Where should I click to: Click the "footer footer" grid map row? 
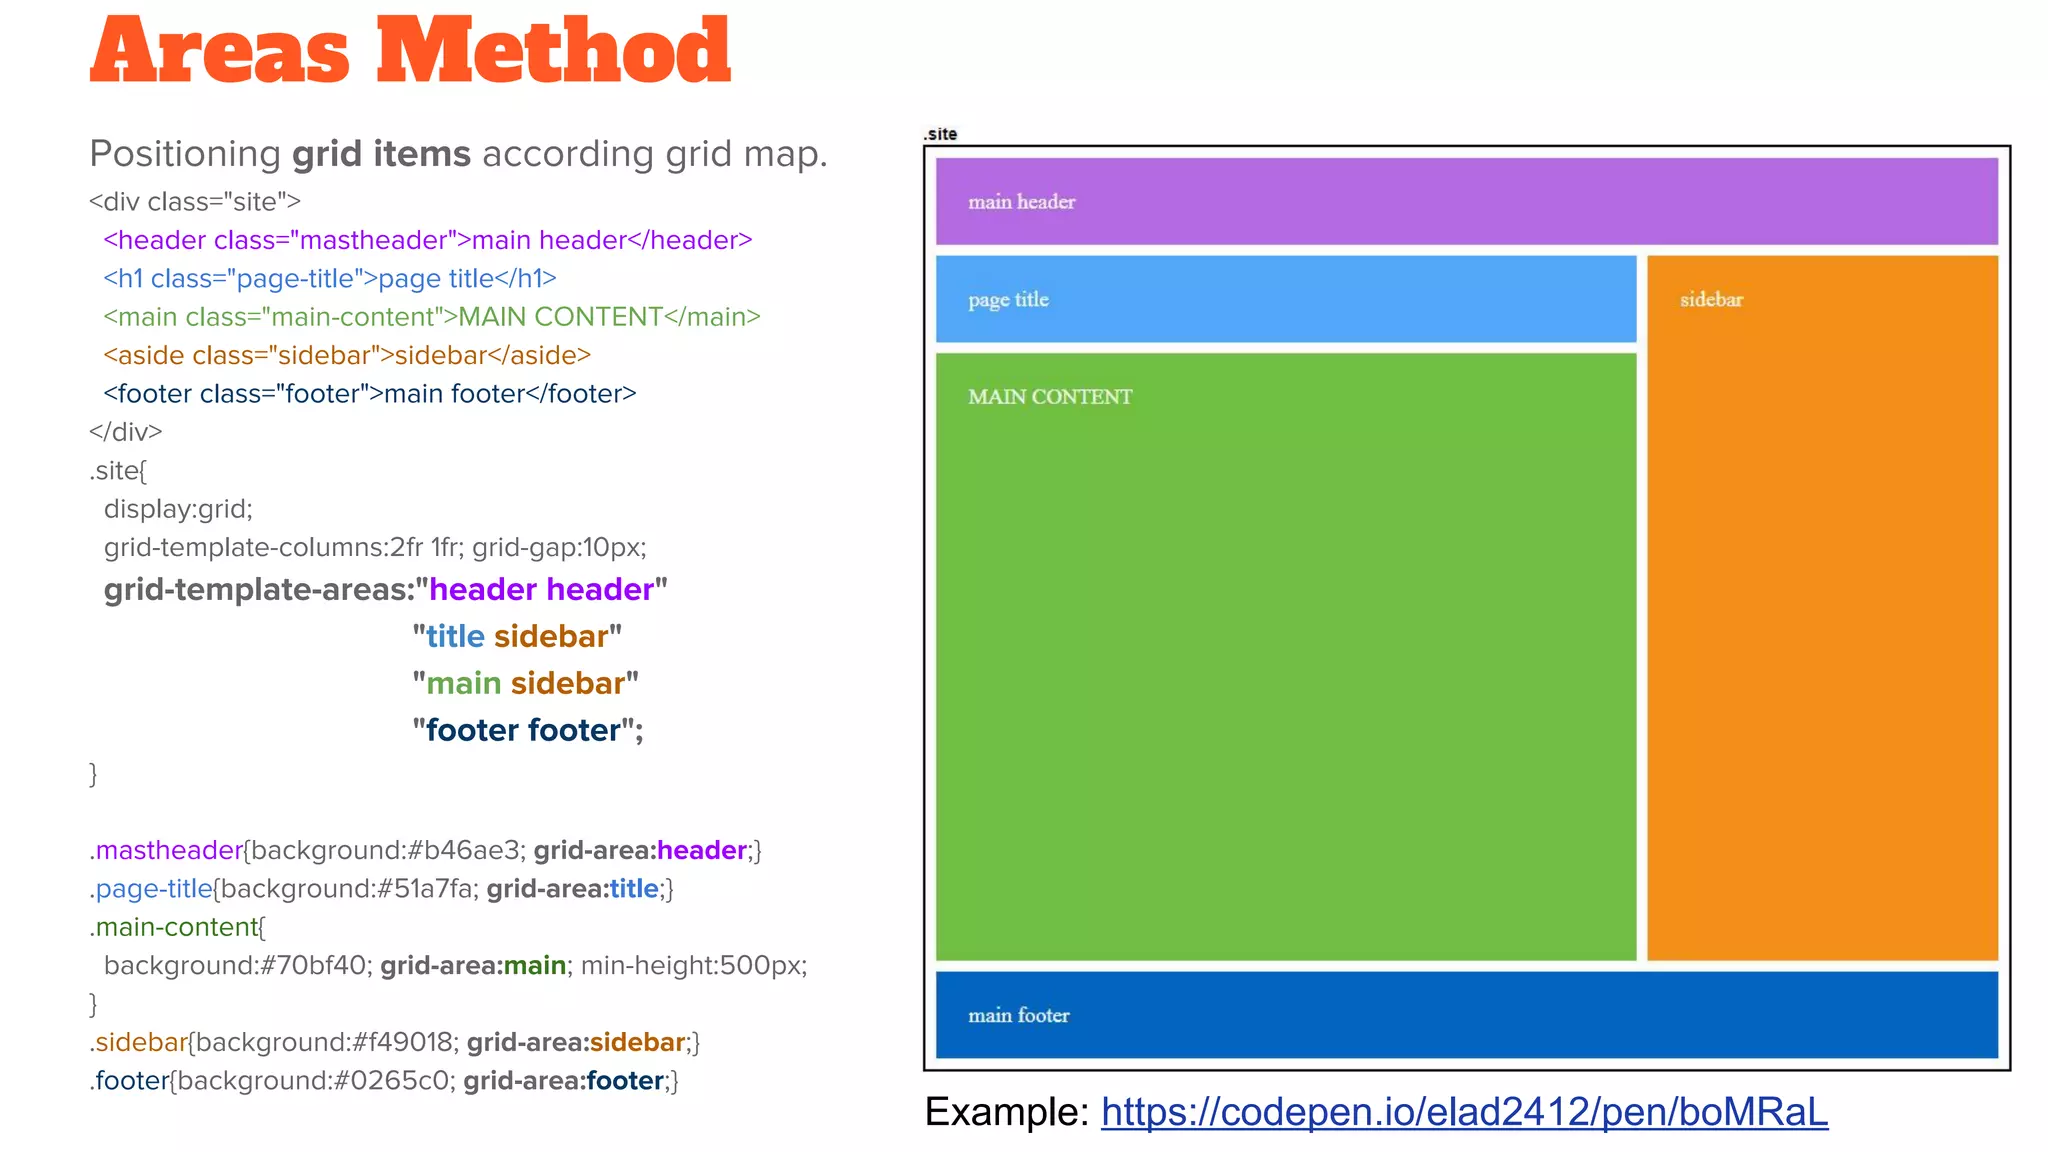pyautogui.click(x=527, y=730)
